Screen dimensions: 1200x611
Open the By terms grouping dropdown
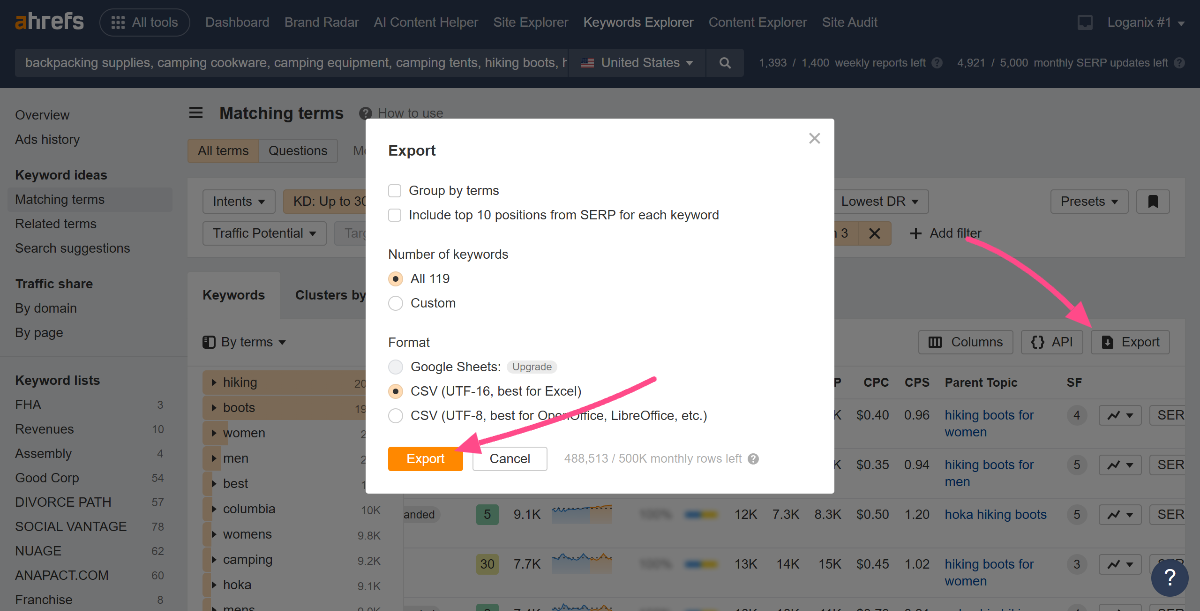click(244, 342)
